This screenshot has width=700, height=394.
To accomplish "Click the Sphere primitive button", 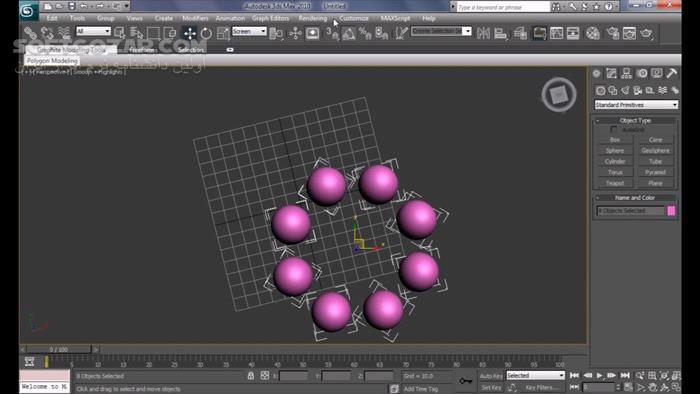I will [615, 151].
